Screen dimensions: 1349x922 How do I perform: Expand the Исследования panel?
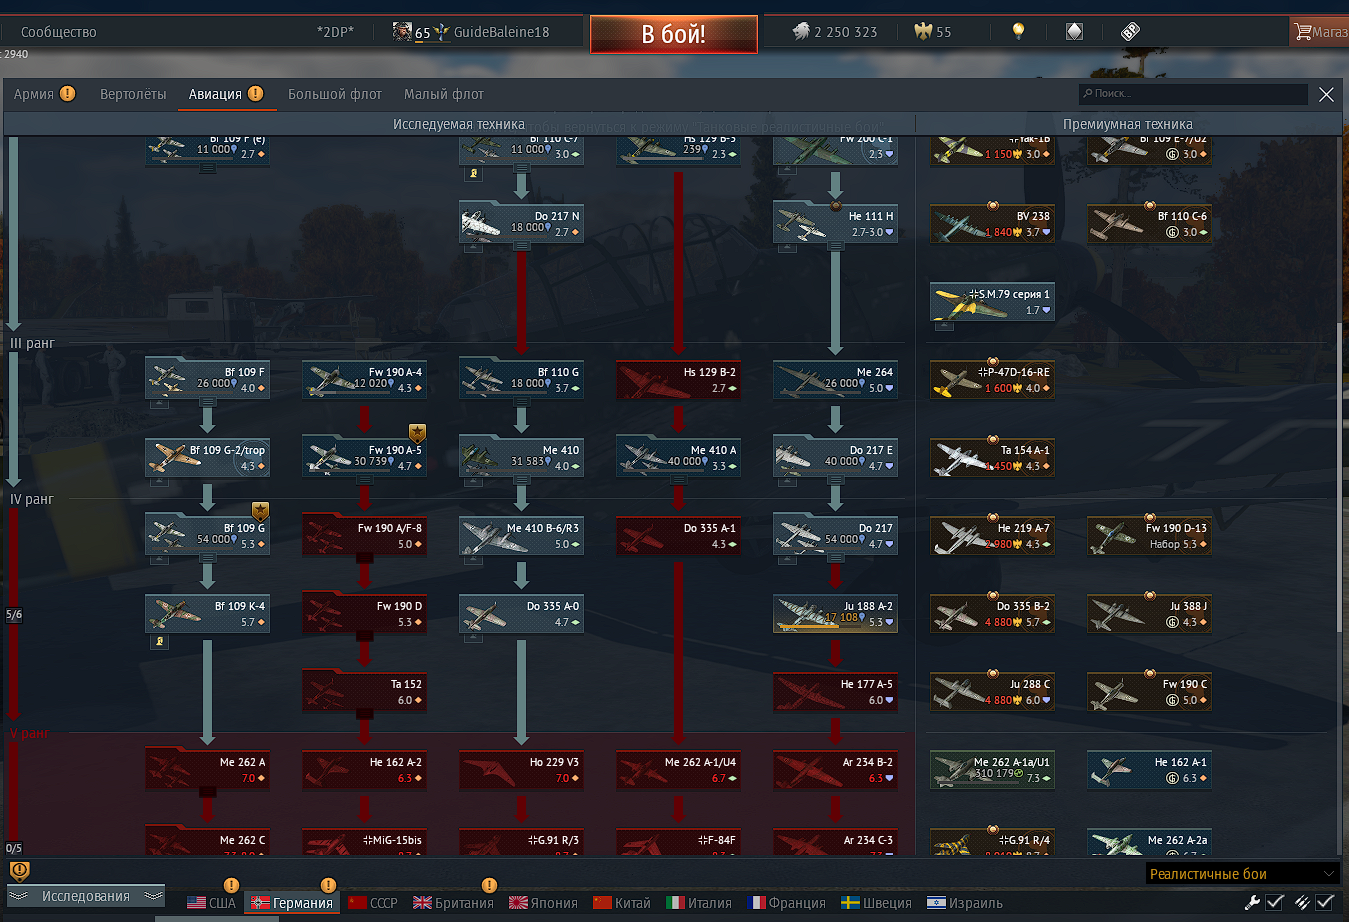tap(86, 896)
